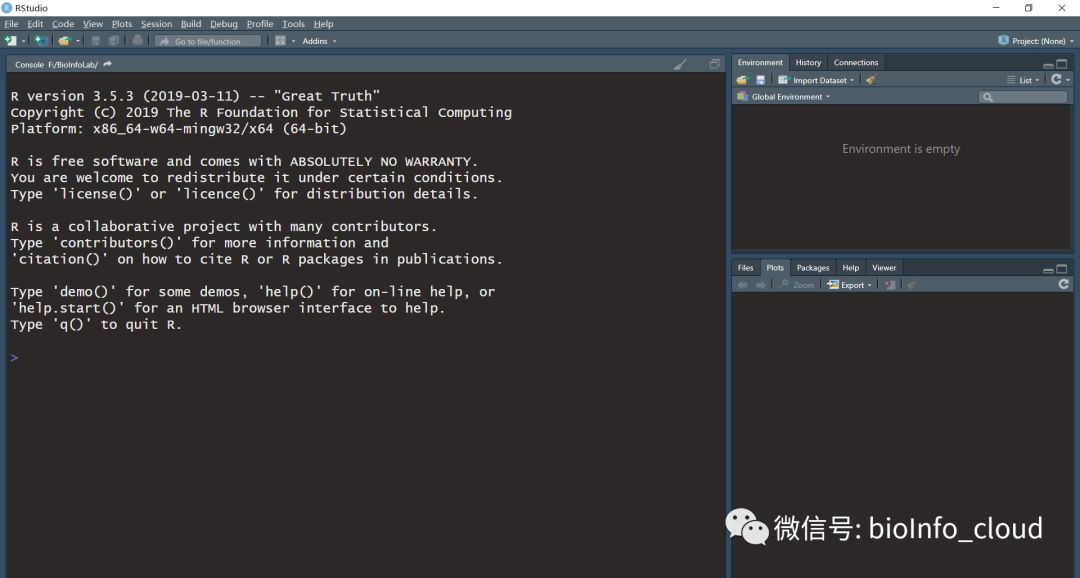Focus the Go to file/function field
1080x578 pixels.
pos(208,41)
